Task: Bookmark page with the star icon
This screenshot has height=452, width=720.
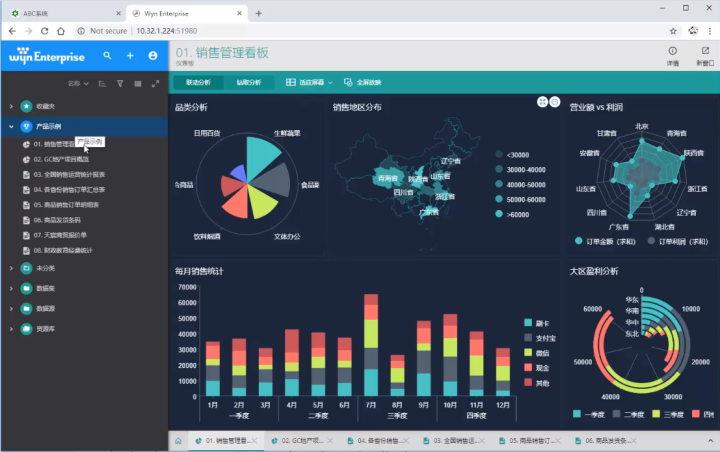Action: pyautogui.click(x=673, y=31)
